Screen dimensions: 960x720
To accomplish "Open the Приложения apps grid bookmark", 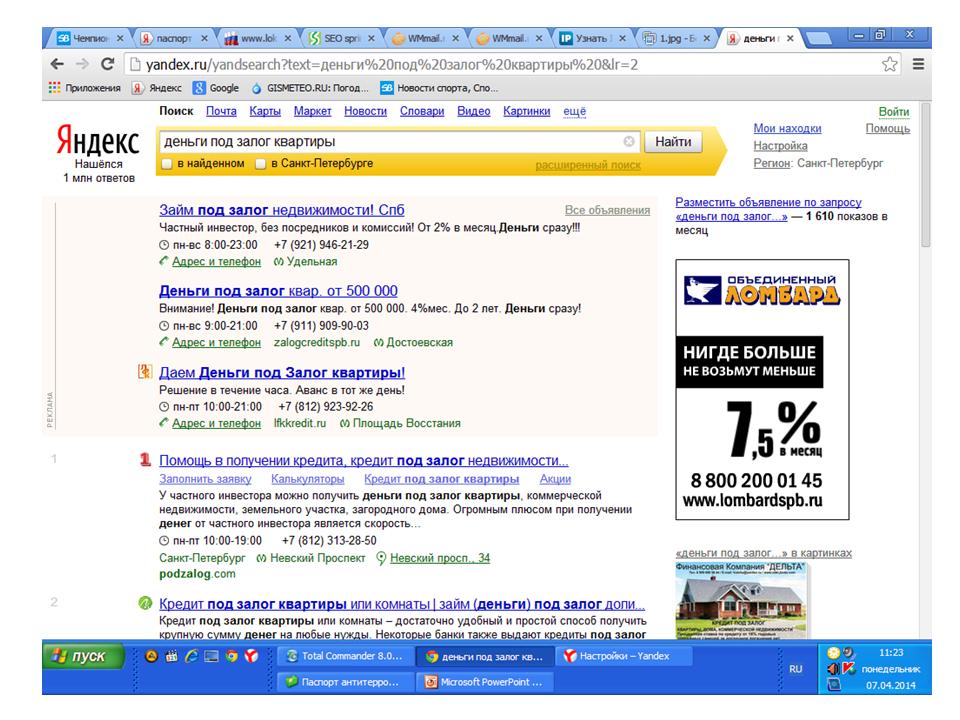I will tap(84, 88).
